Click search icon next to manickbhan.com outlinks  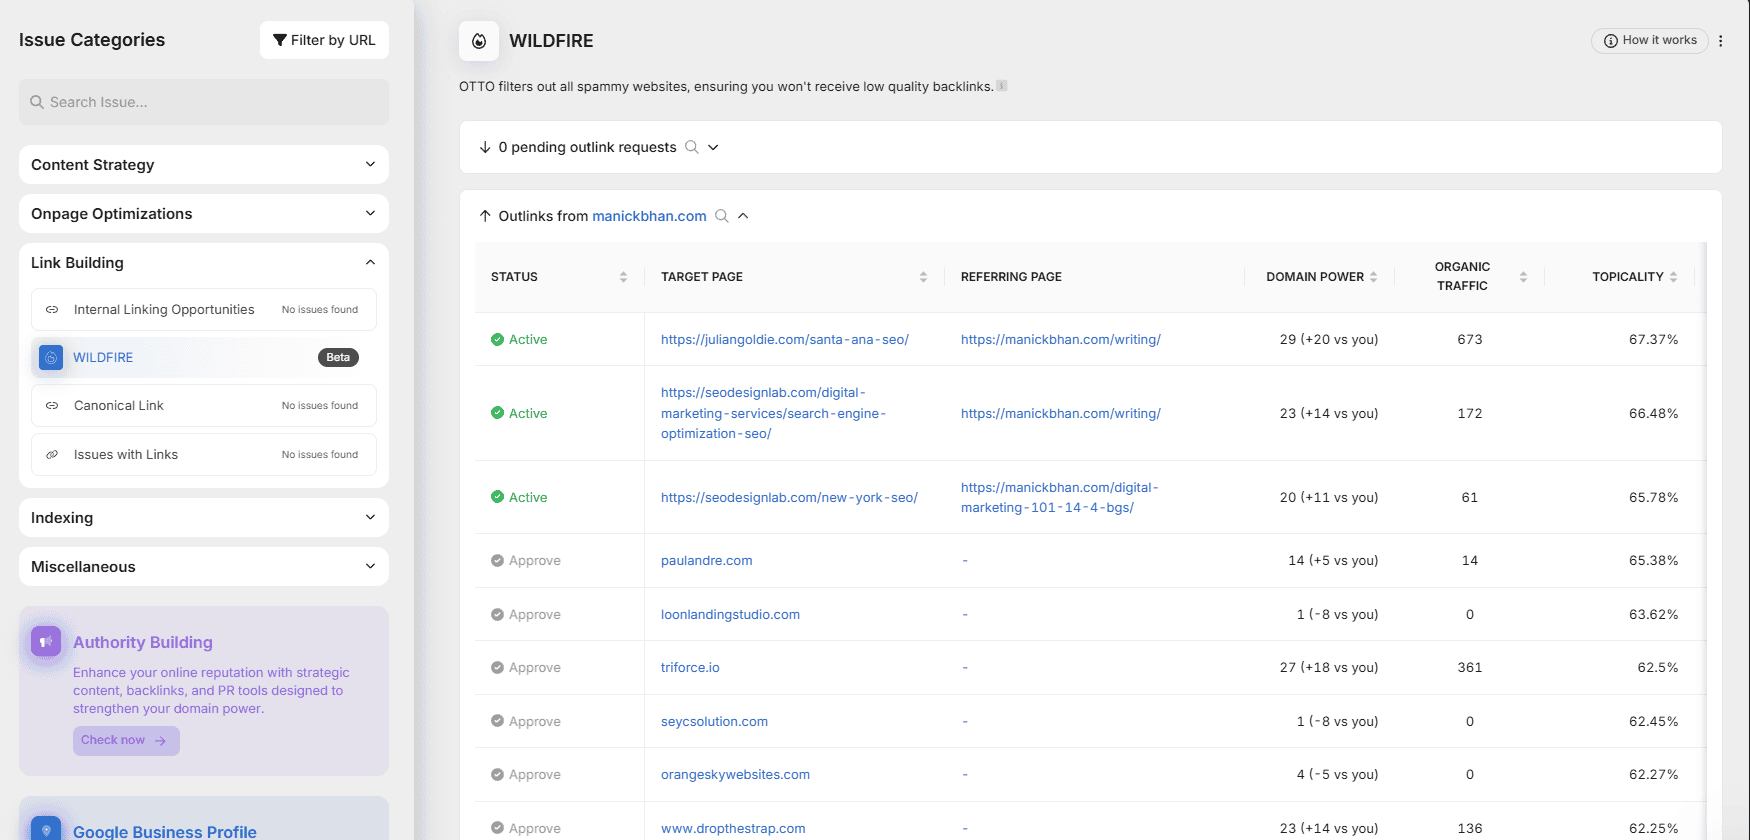click(x=721, y=216)
